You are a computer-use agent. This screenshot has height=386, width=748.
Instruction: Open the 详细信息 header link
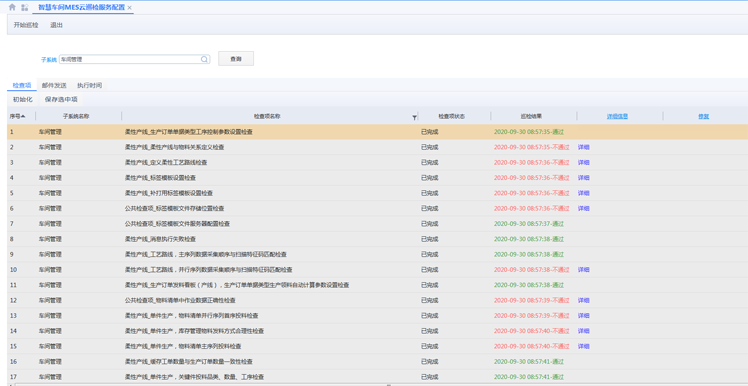click(x=617, y=116)
